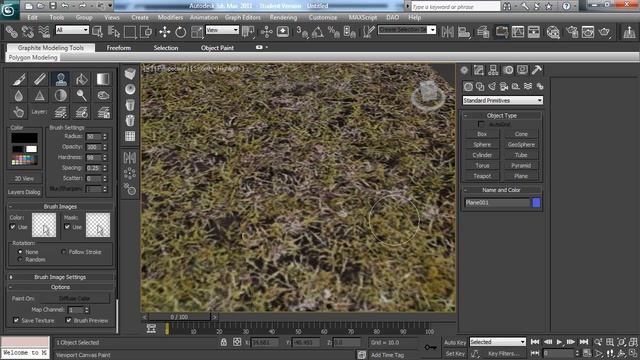This screenshot has height=360, width=640.
Task: Toggle the Save Texture checkbox
Action: [16, 320]
